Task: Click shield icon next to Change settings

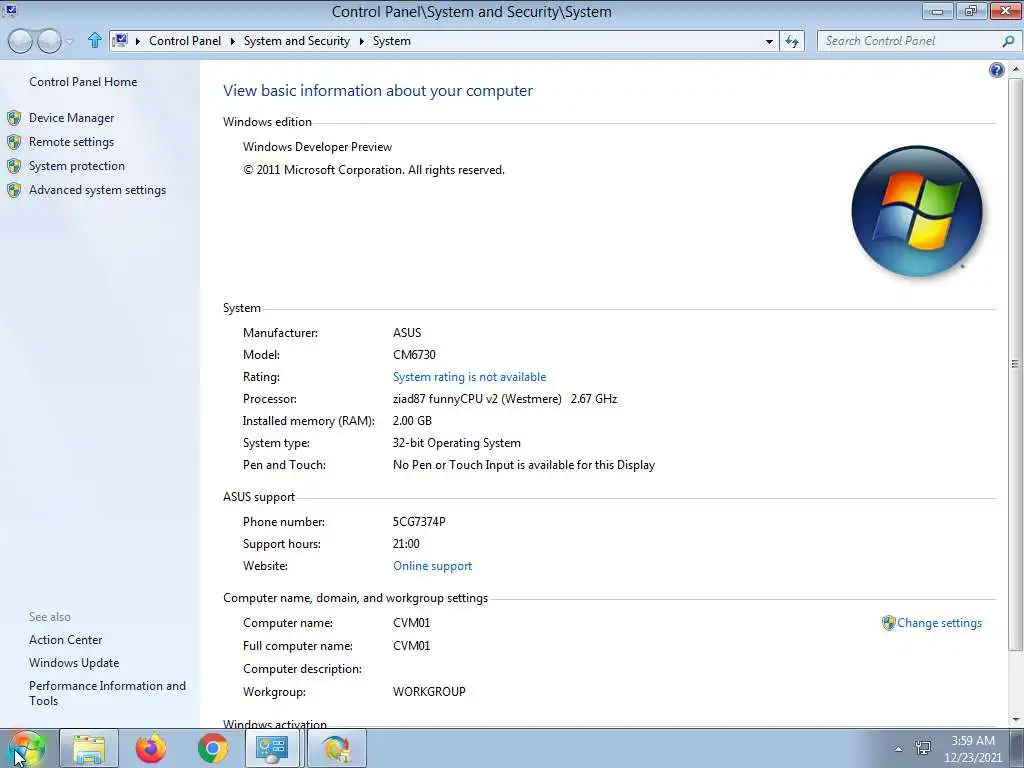Action: 888,623
